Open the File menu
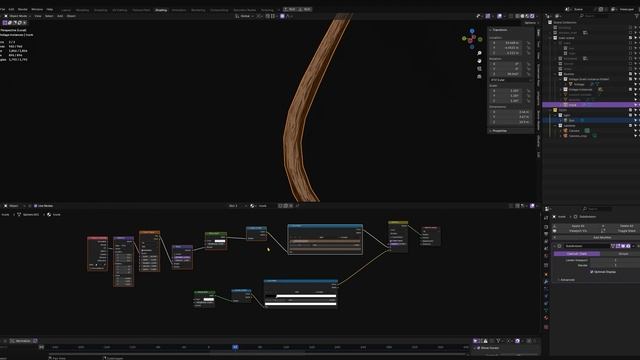Screen dimensions: 640x360 coord(2,9)
